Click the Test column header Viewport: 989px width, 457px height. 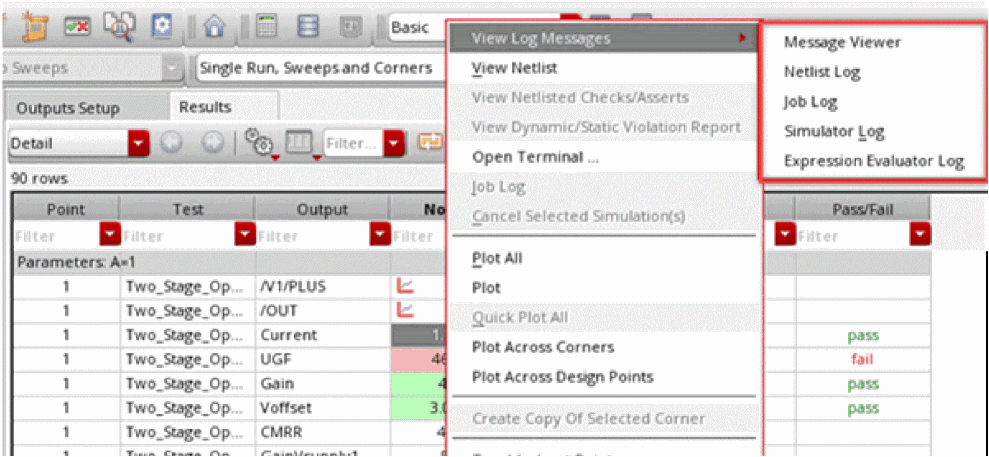(x=187, y=208)
